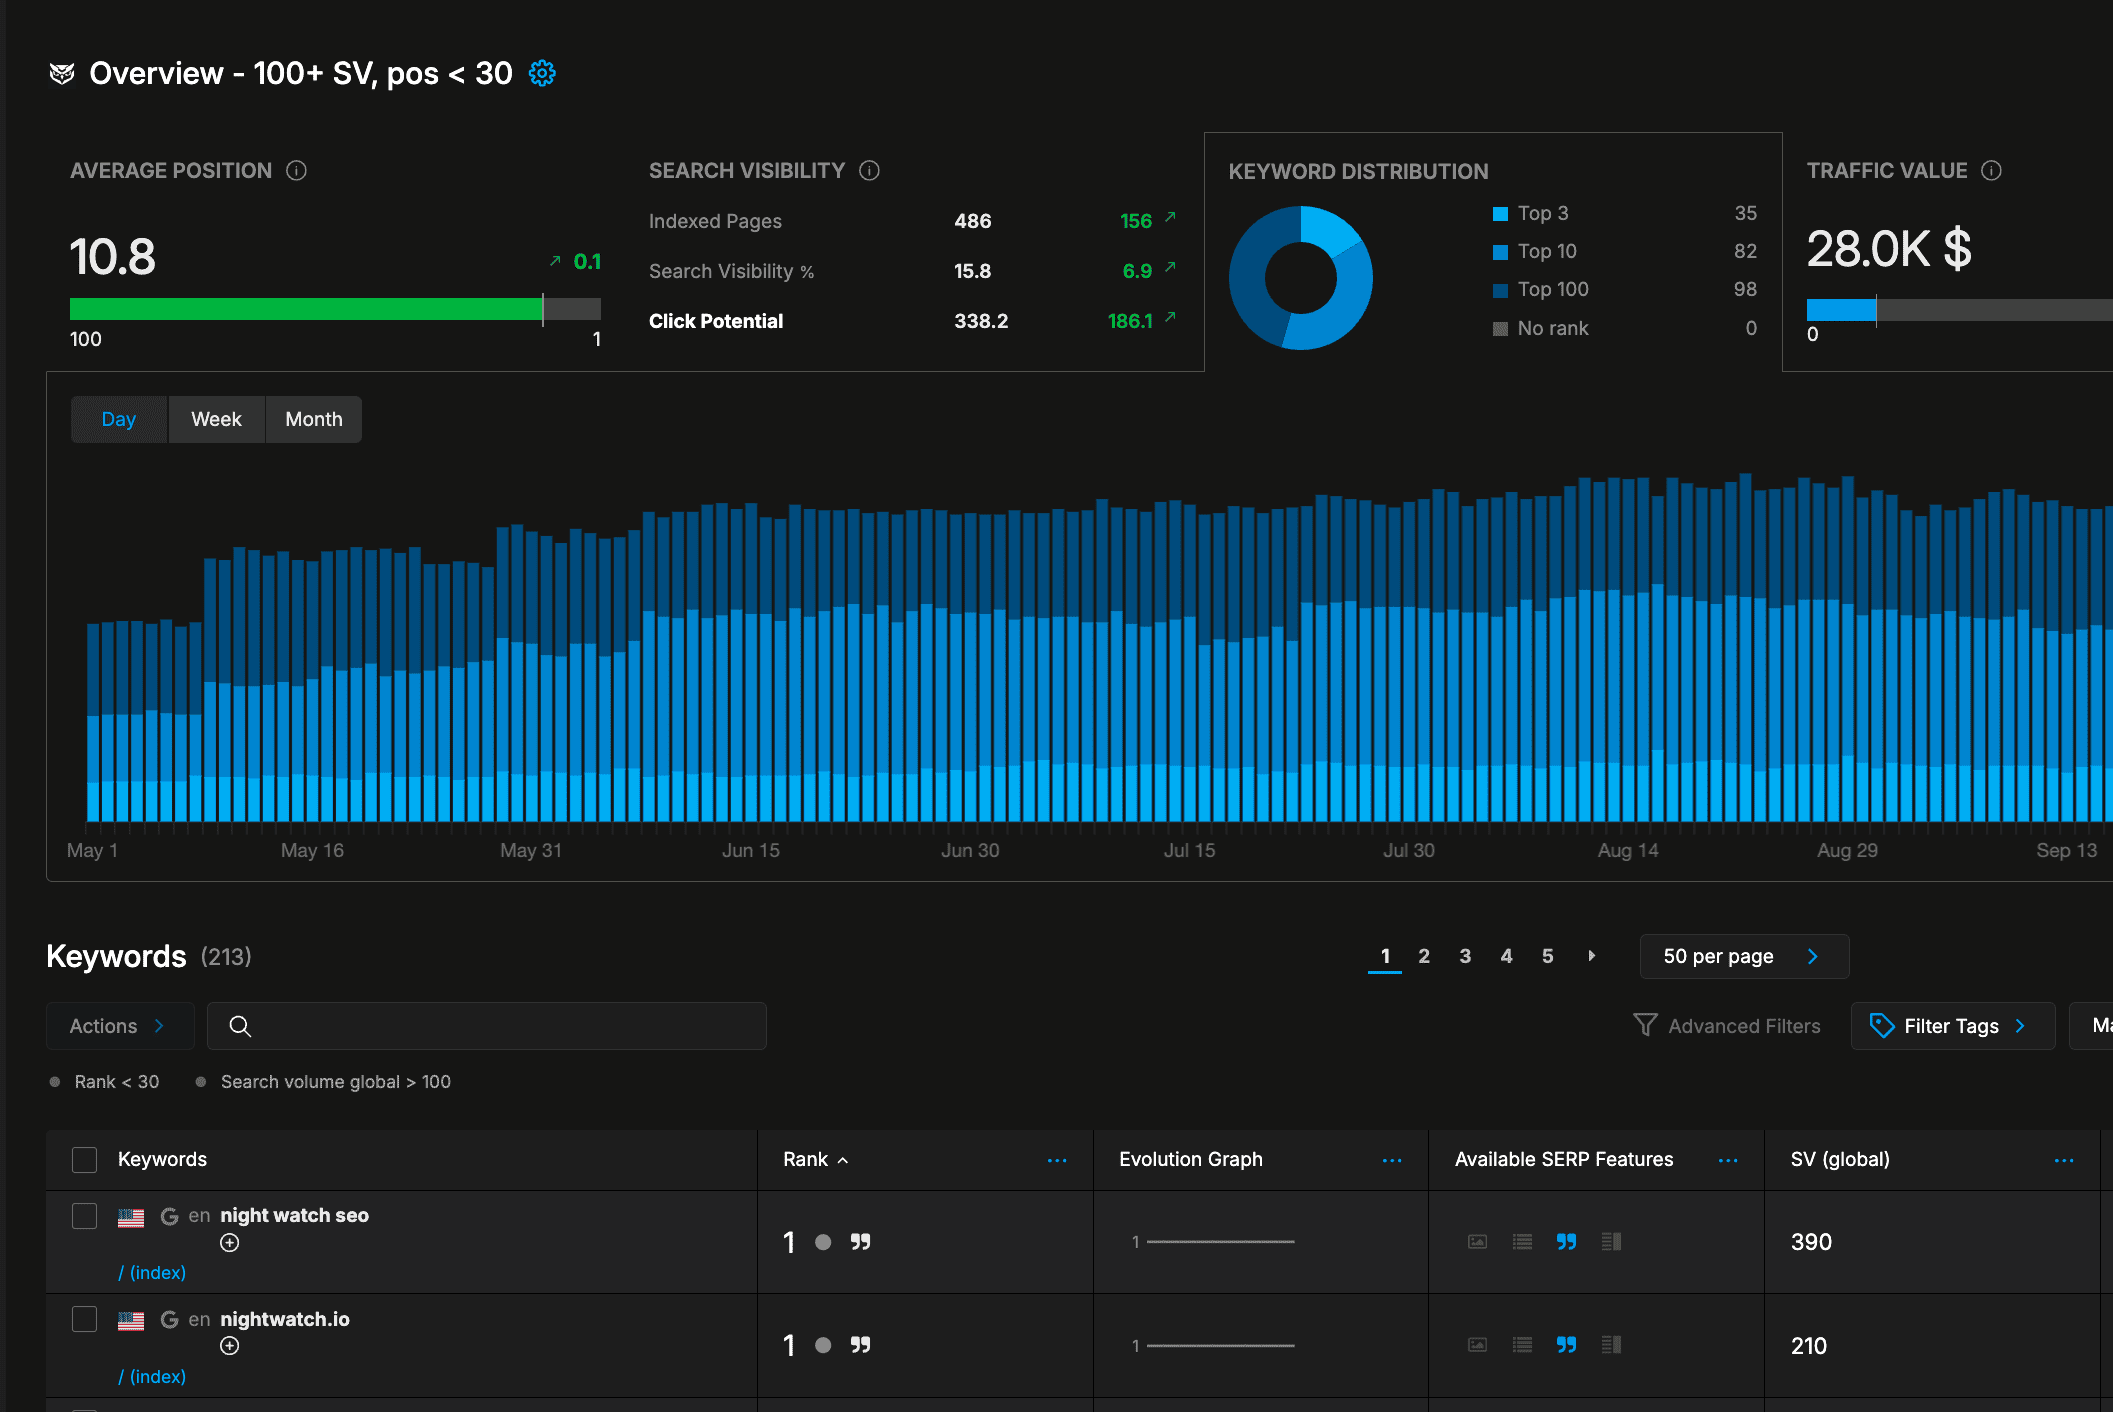
Task: Click Google engine icon on night watch seo row
Action: [169, 1216]
